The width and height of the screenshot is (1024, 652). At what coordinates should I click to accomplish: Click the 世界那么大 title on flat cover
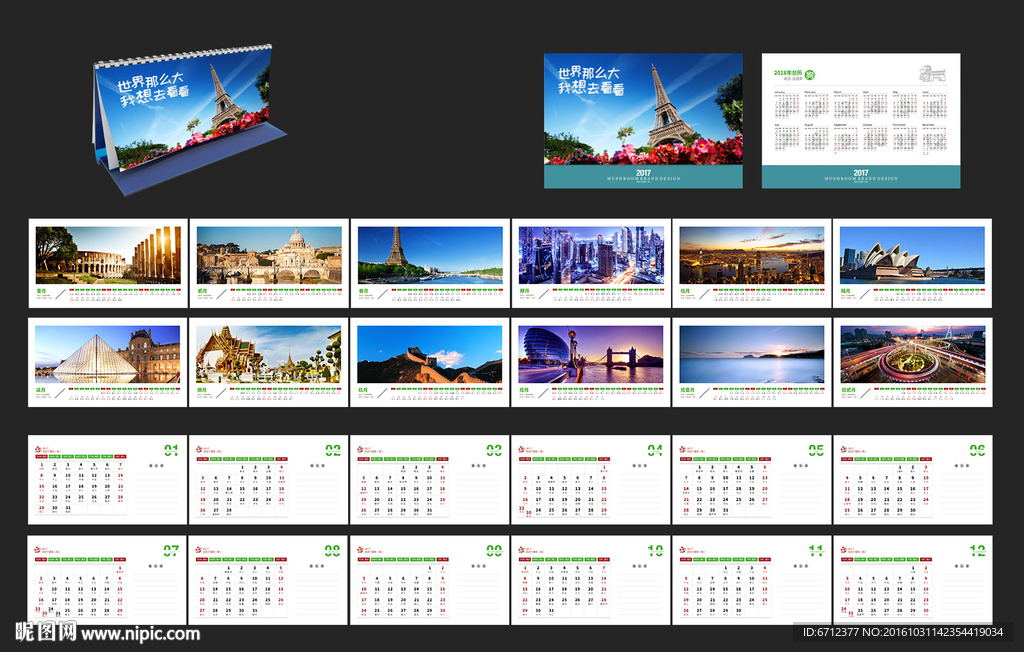pyautogui.click(x=588, y=73)
